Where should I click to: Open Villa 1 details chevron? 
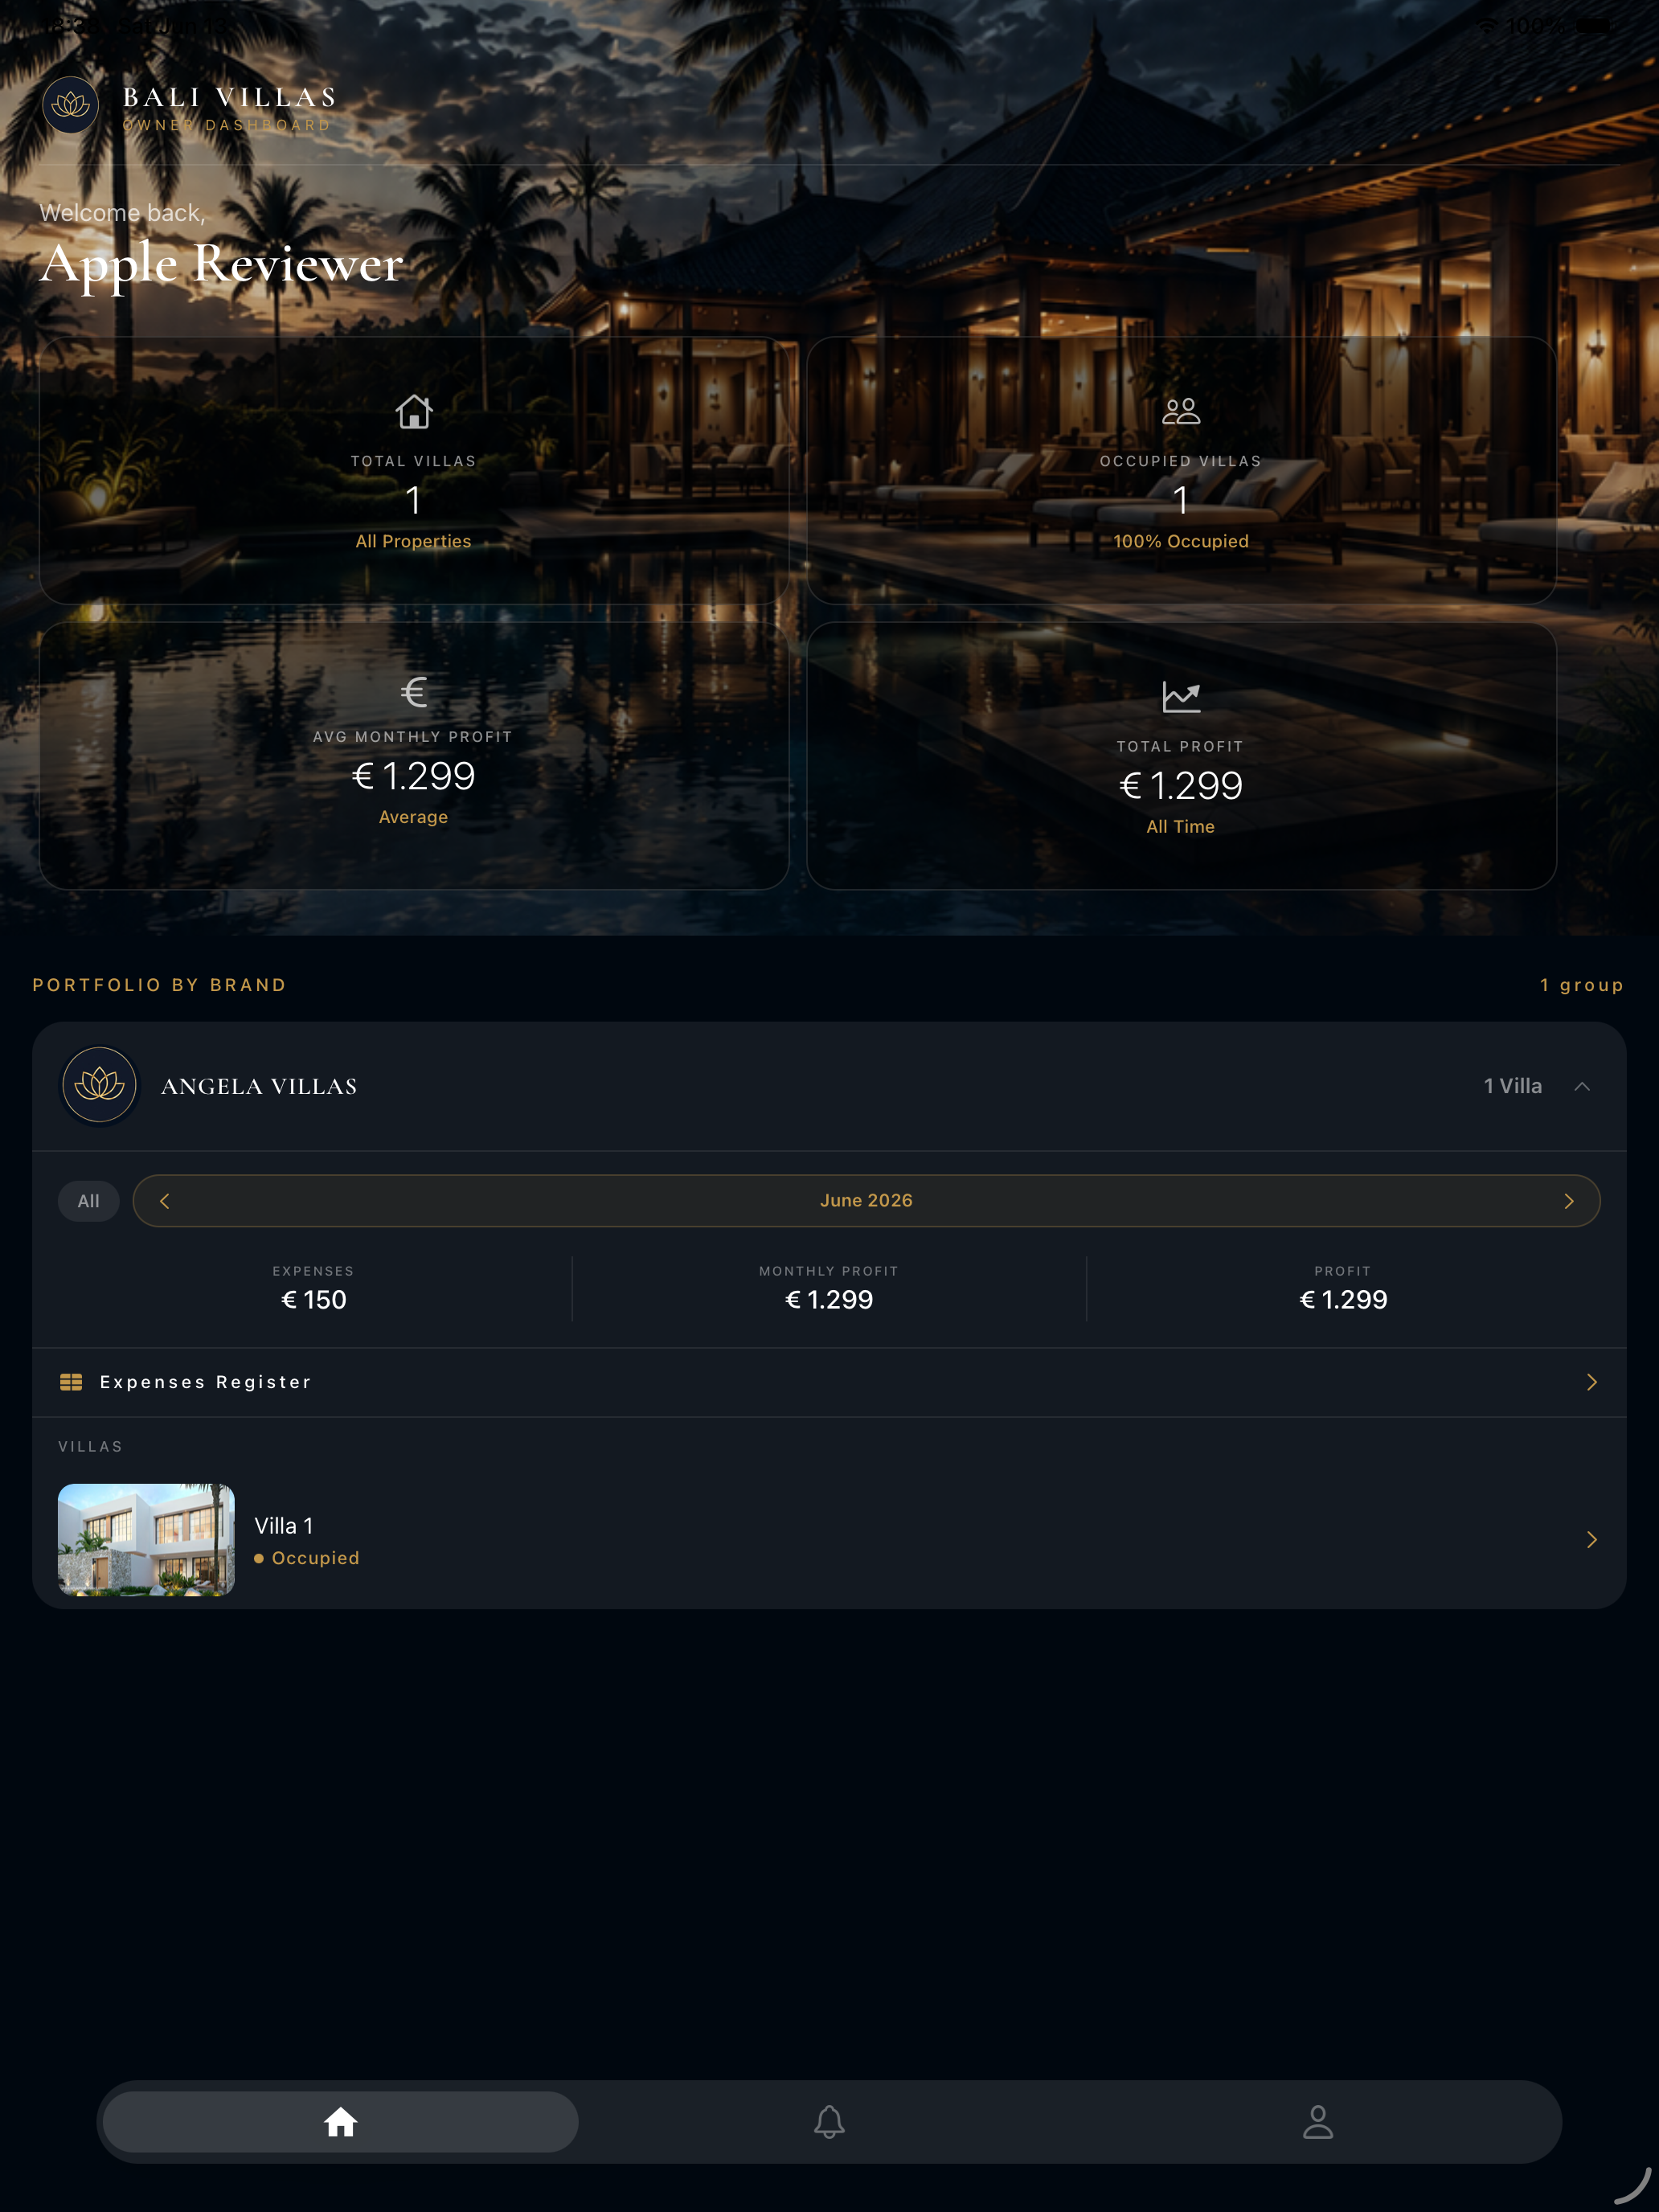(1592, 1540)
